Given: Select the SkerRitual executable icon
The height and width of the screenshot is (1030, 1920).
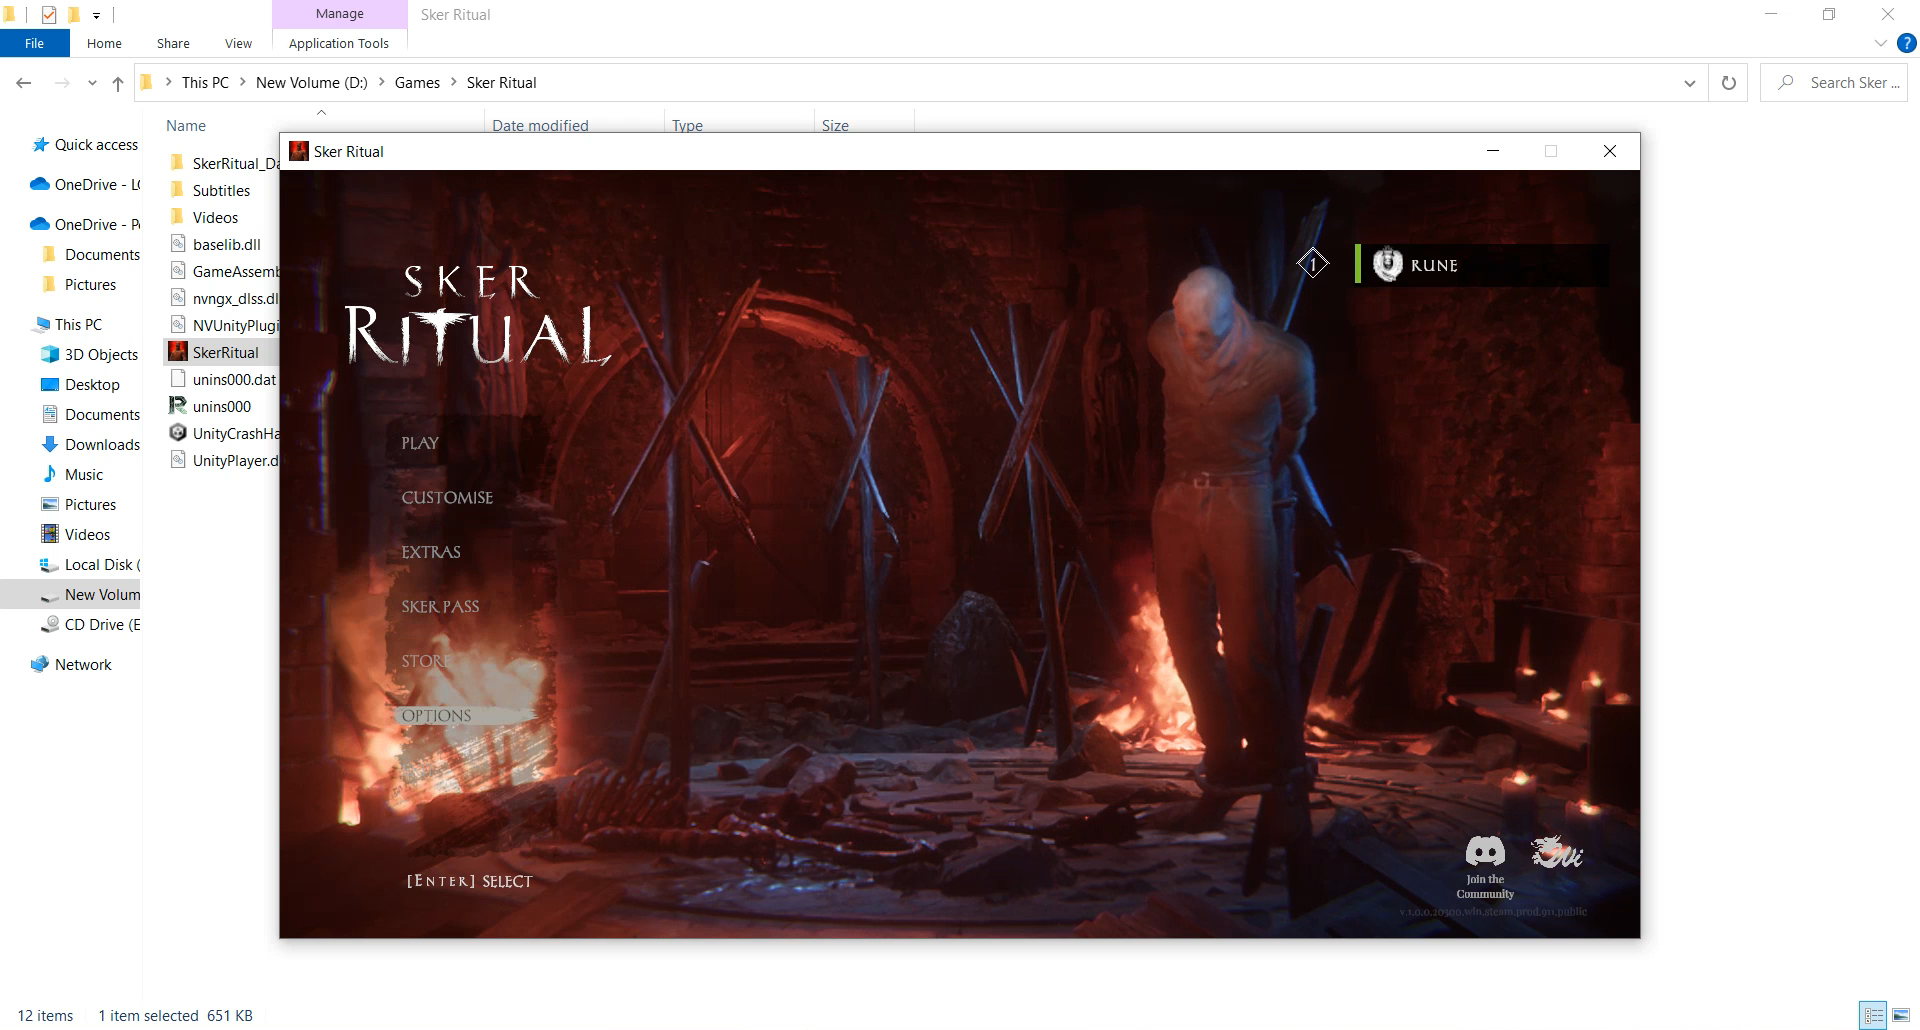Looking at the screenshot, I should coord(178,352).
